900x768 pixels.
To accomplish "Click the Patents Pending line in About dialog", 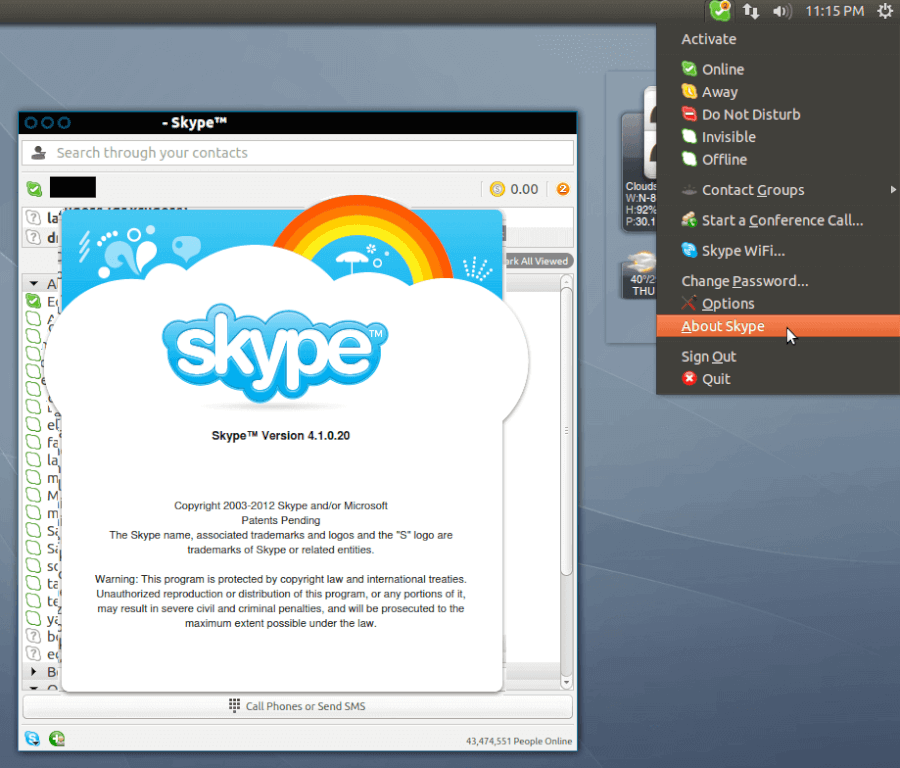I will point(281,520).
